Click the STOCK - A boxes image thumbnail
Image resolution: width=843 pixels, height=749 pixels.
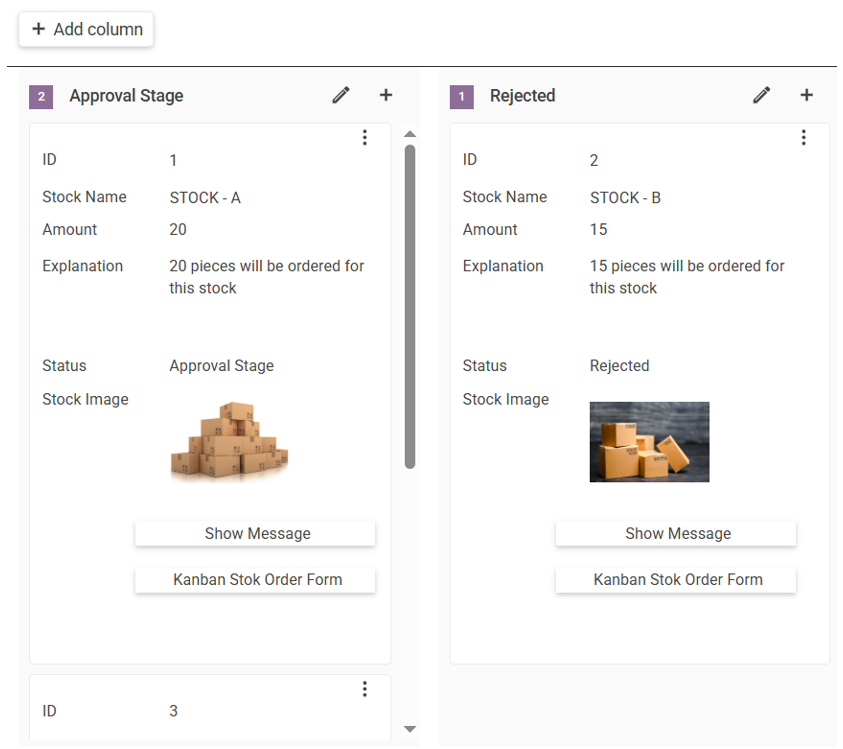click(x=230, y=442)
